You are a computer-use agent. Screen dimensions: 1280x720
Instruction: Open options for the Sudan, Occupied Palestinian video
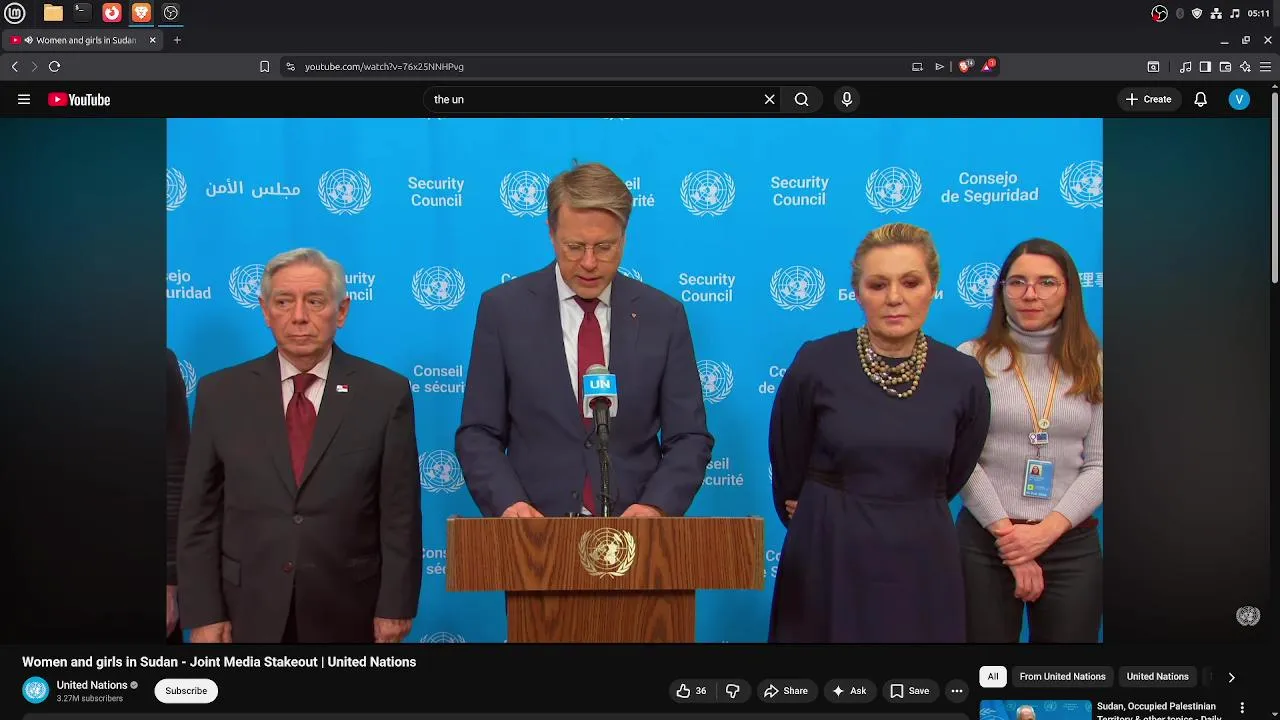pyautogui.click(x=1242, y=708)
